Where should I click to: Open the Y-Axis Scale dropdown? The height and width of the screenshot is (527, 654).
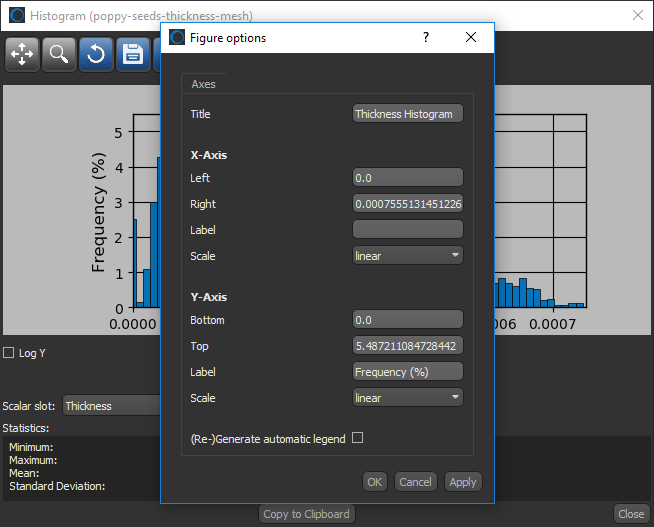[x=408, y=398]
